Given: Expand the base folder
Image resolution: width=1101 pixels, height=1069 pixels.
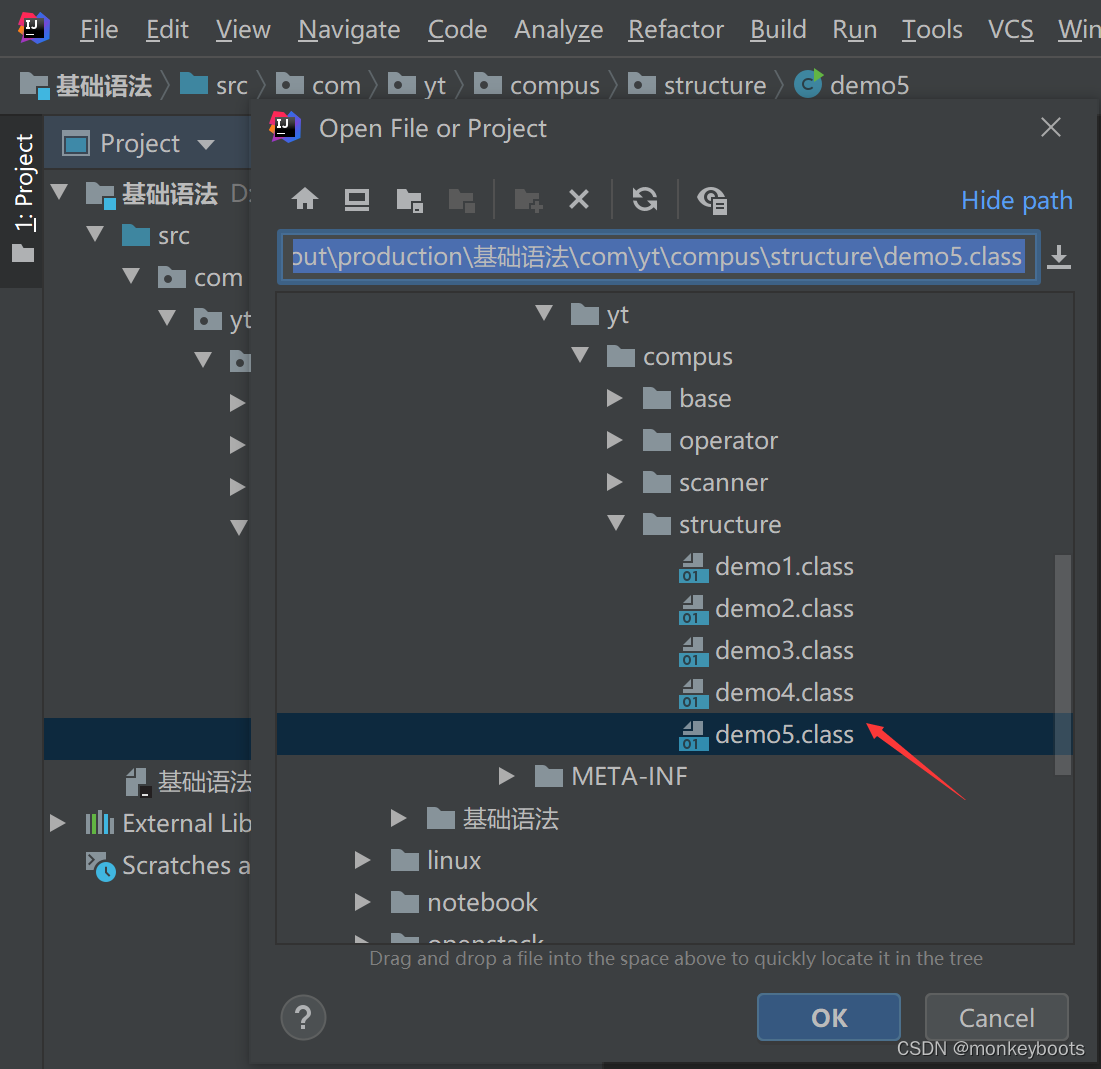Looking at the screenshot, I should [615, 398].
